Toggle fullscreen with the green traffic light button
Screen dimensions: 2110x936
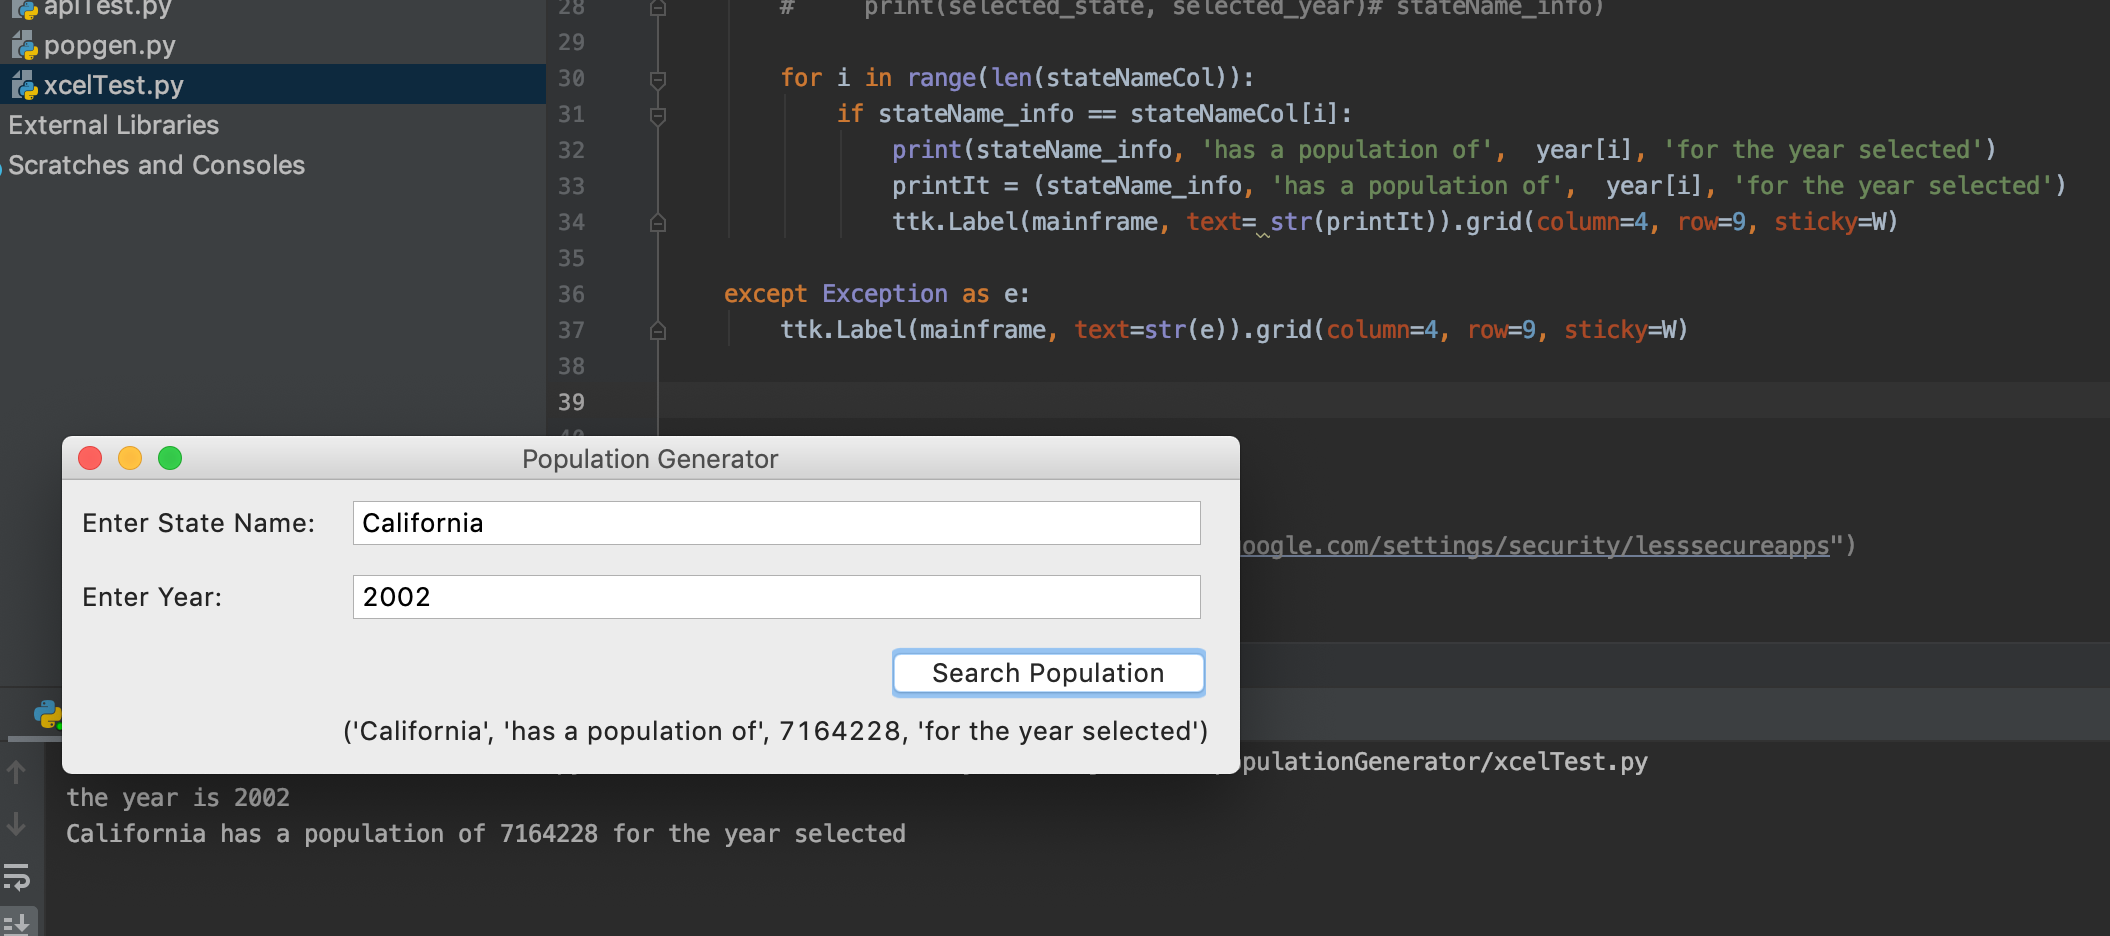point(170,458)
